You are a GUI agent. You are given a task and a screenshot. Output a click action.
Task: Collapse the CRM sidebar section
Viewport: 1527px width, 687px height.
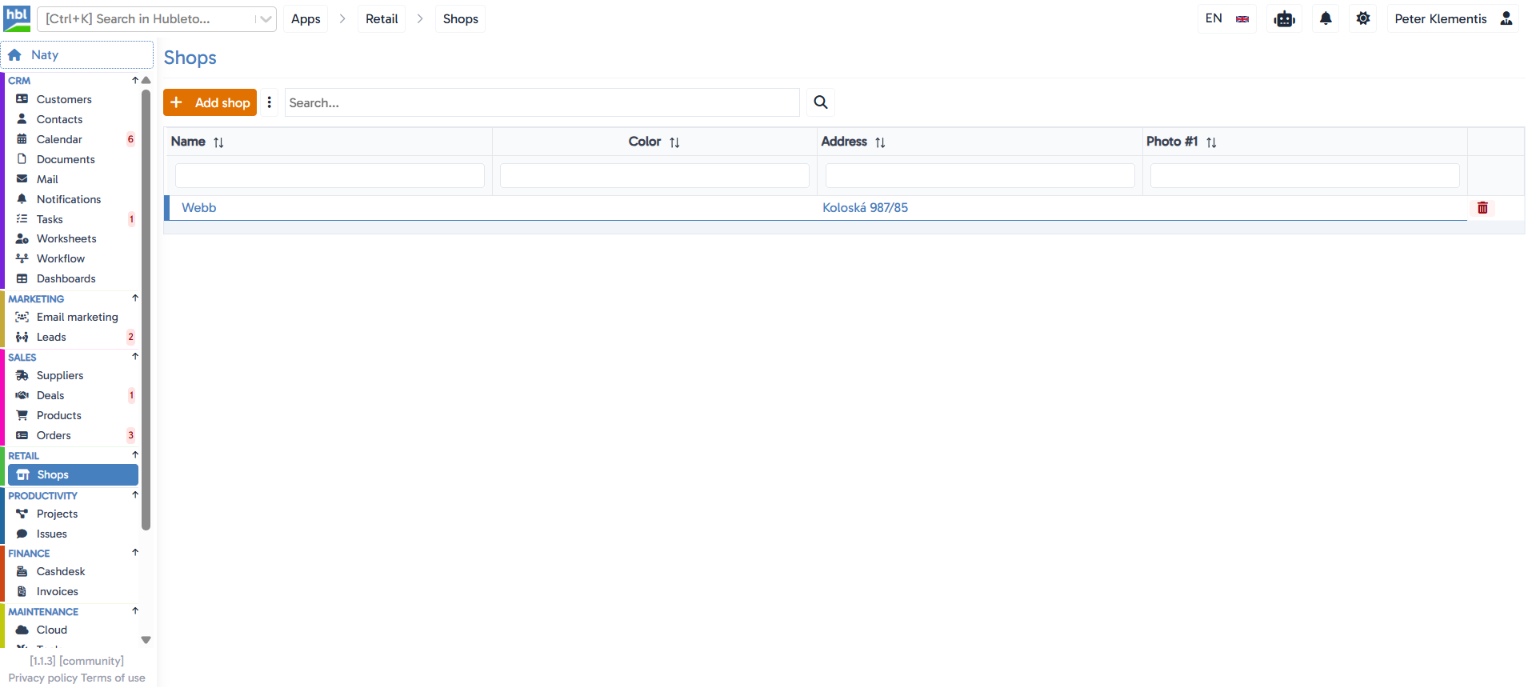[135, 80]
